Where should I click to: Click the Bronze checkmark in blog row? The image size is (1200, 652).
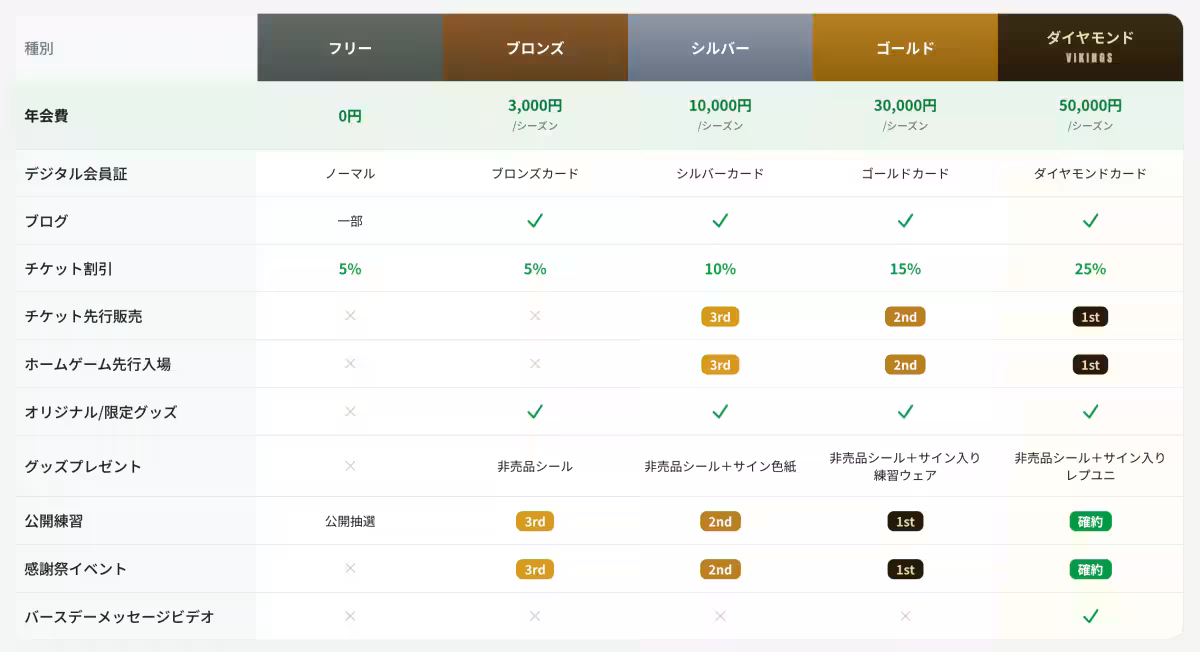pyautogui.click(x=535, y=220)
